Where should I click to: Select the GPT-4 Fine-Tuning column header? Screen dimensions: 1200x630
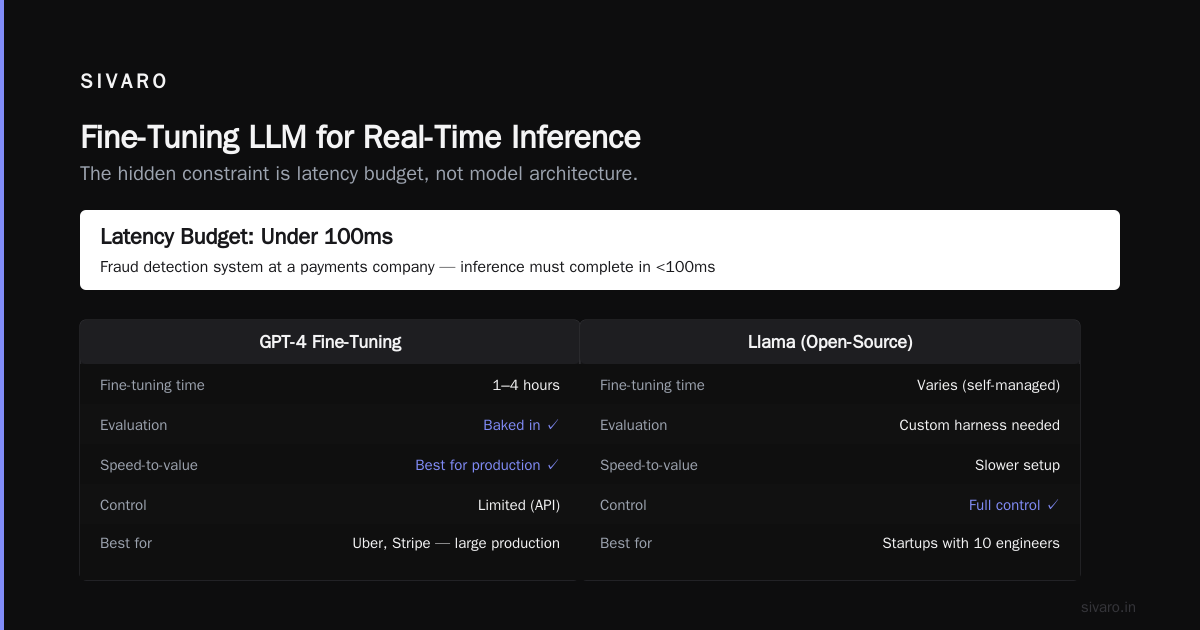point(330,342)
